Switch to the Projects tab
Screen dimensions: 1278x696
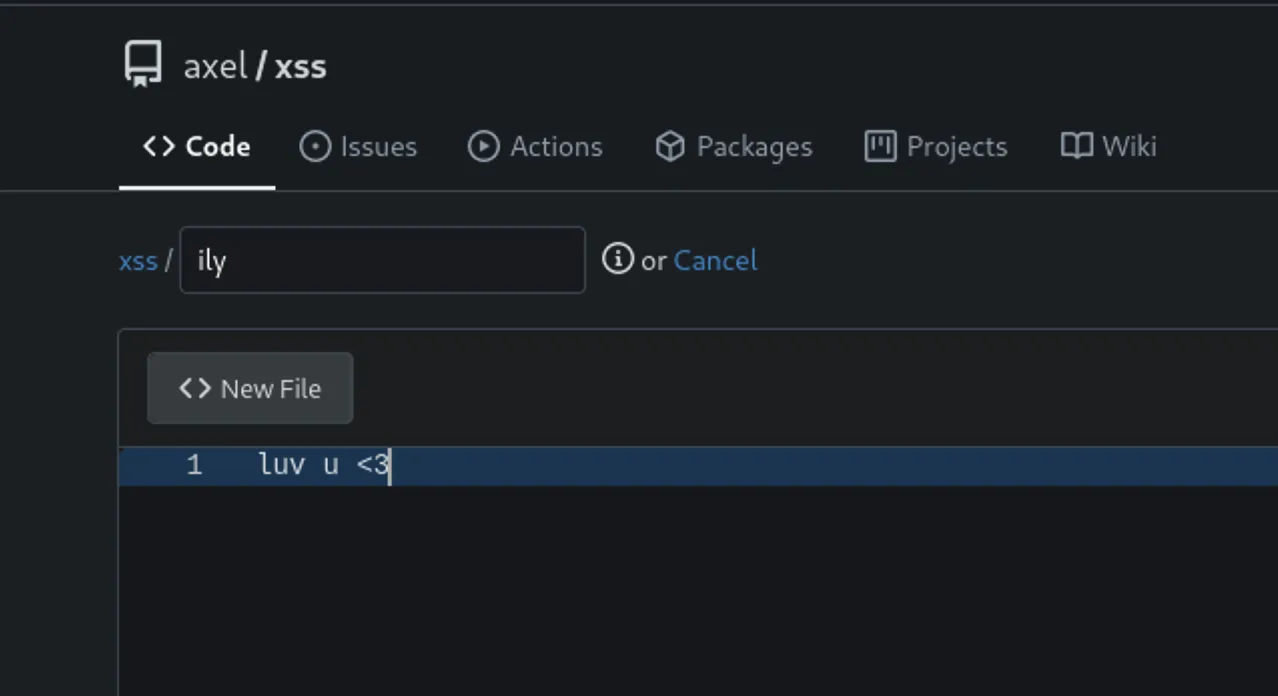click(936, 147)
